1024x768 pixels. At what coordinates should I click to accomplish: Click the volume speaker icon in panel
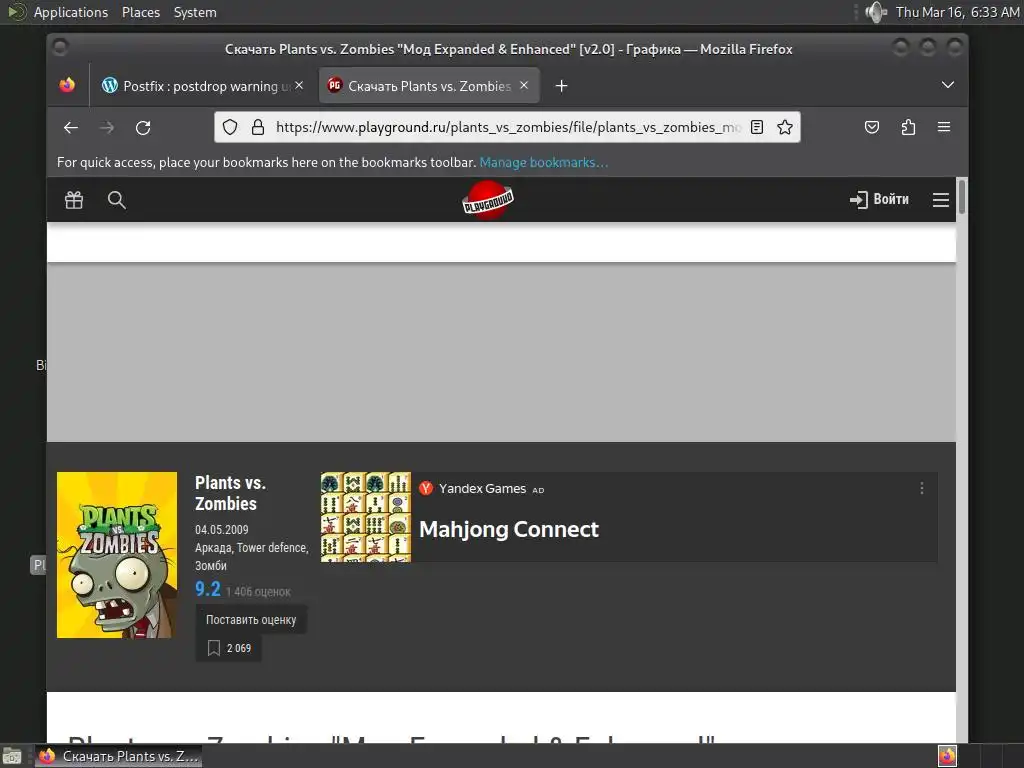pyautogui.click(x=875, y=12)
